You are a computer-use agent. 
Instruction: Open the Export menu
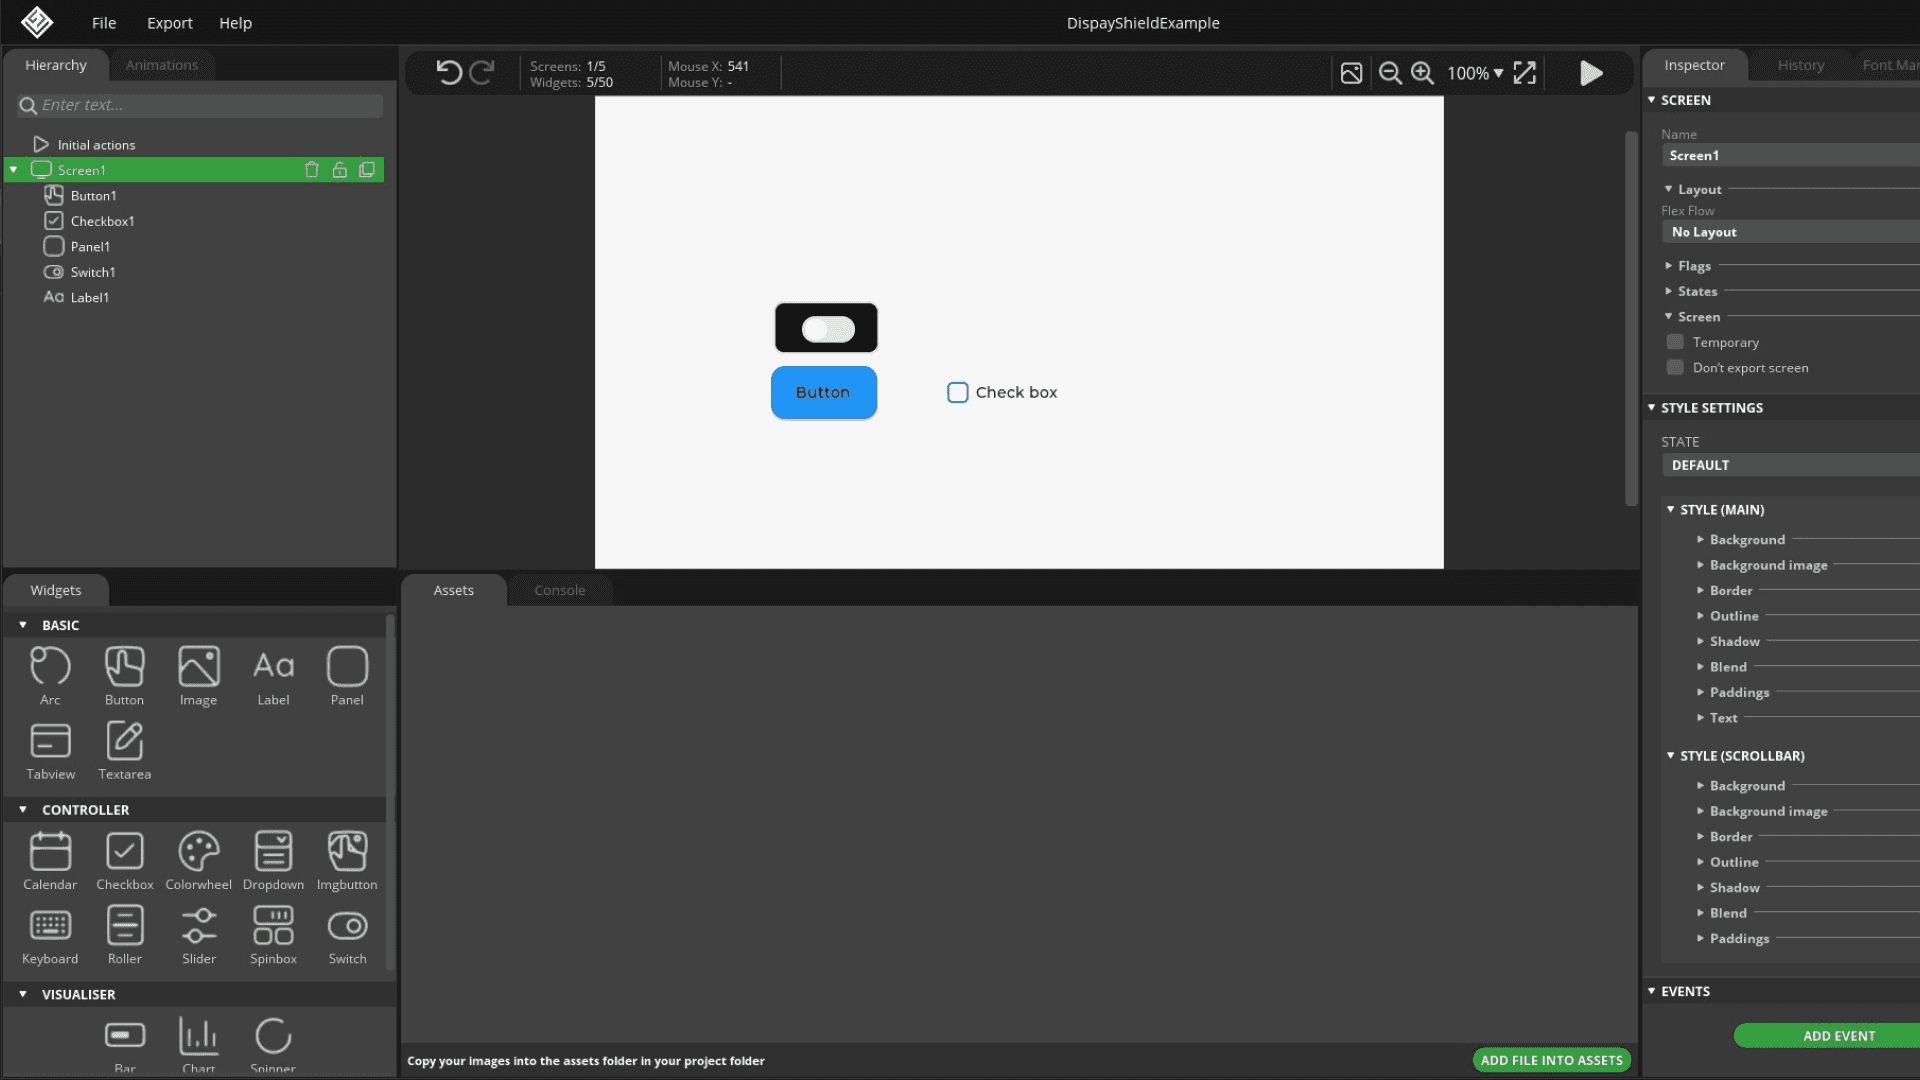(x=169, y=23)
